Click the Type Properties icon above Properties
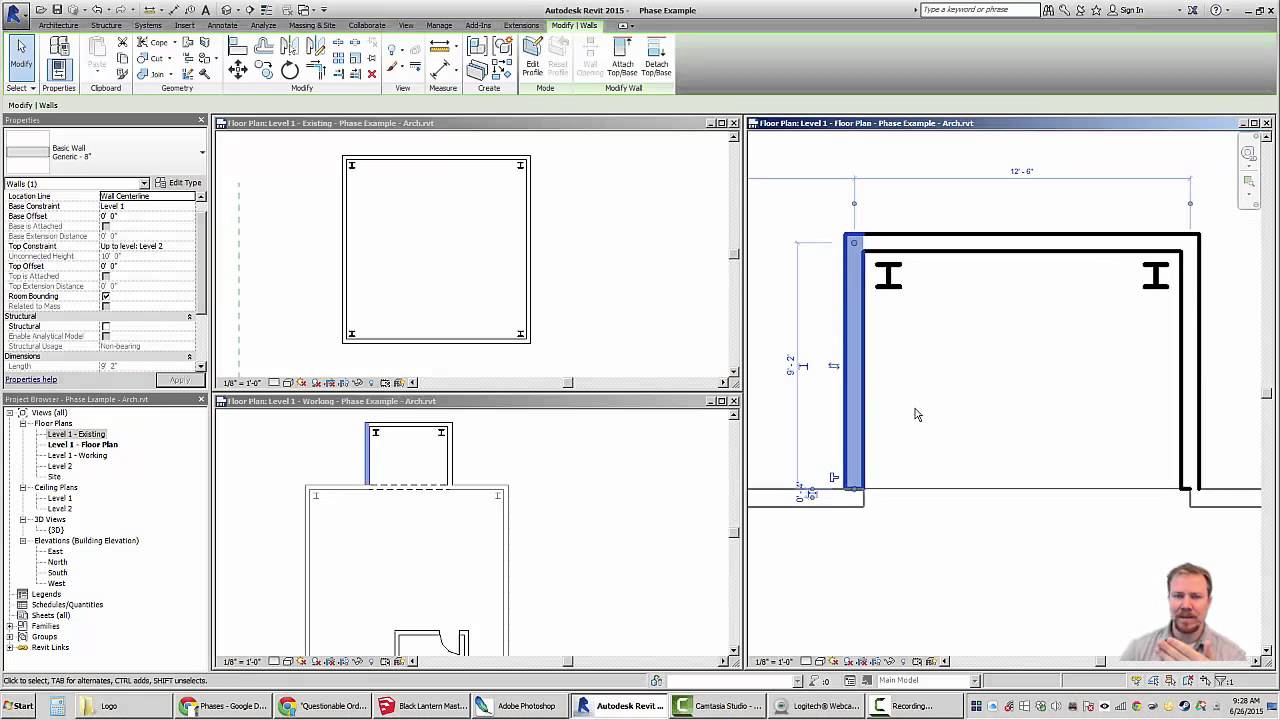 pyautogui.click(x=59, y=46)
